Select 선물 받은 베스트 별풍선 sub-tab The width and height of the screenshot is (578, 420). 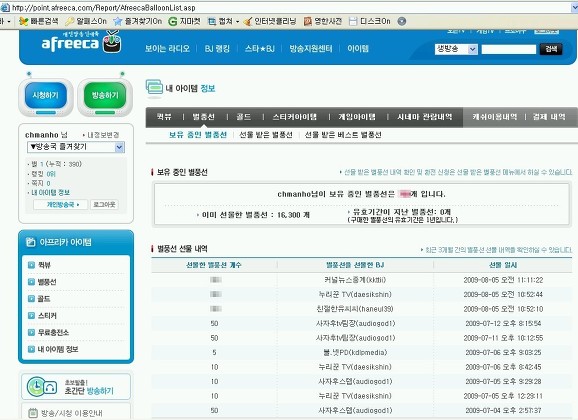pyautogui.click(x=343, y=135)
